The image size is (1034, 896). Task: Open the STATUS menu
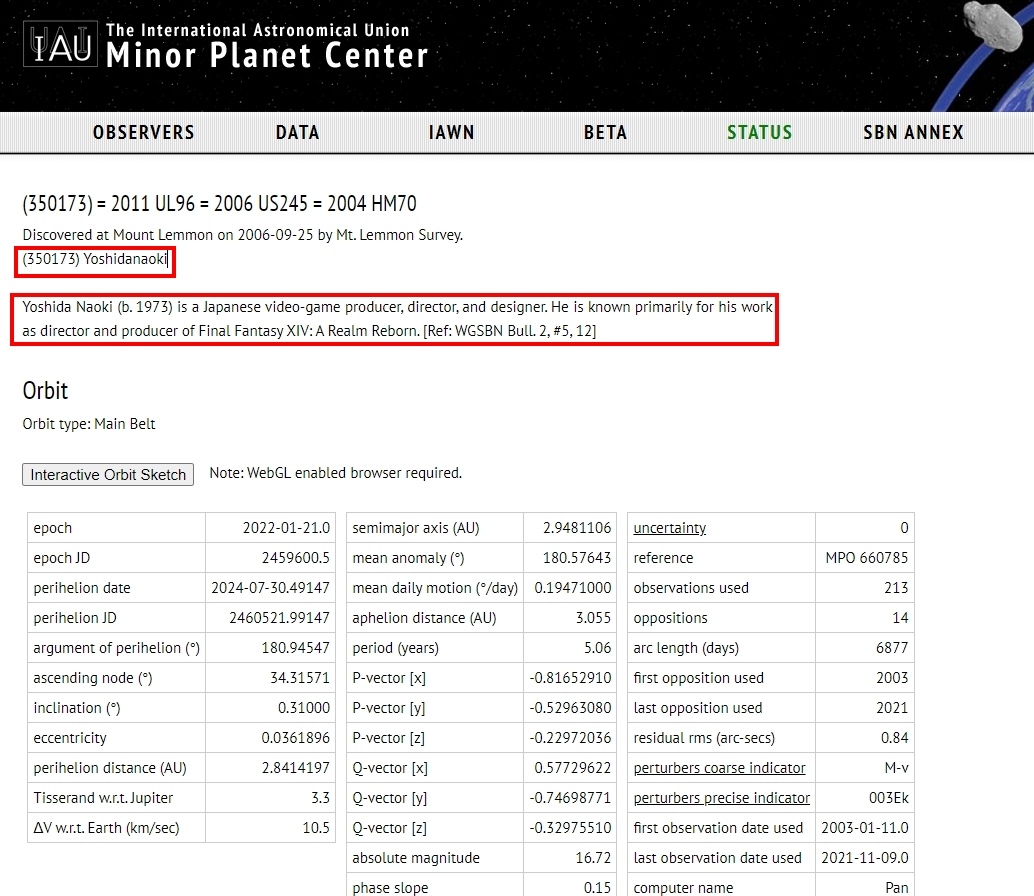click(x=760, y=133)
